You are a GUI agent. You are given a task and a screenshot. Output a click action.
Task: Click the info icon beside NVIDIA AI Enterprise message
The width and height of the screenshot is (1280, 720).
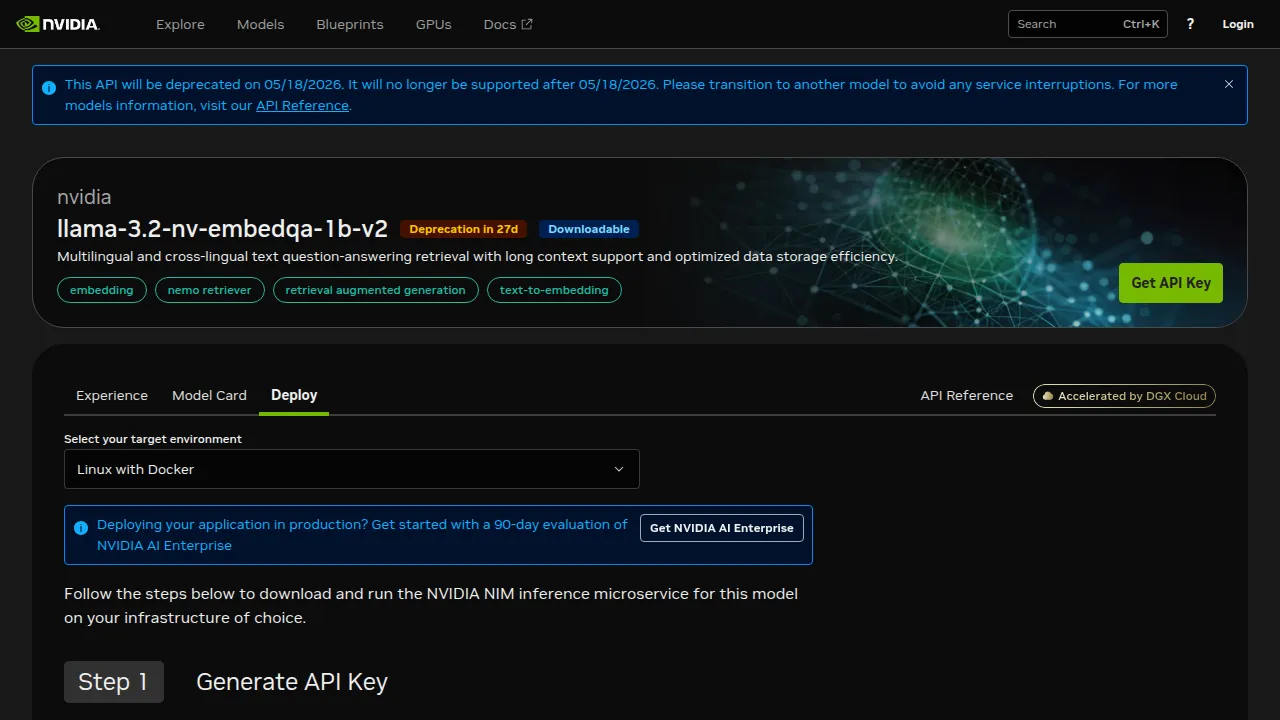click(81, 527)
